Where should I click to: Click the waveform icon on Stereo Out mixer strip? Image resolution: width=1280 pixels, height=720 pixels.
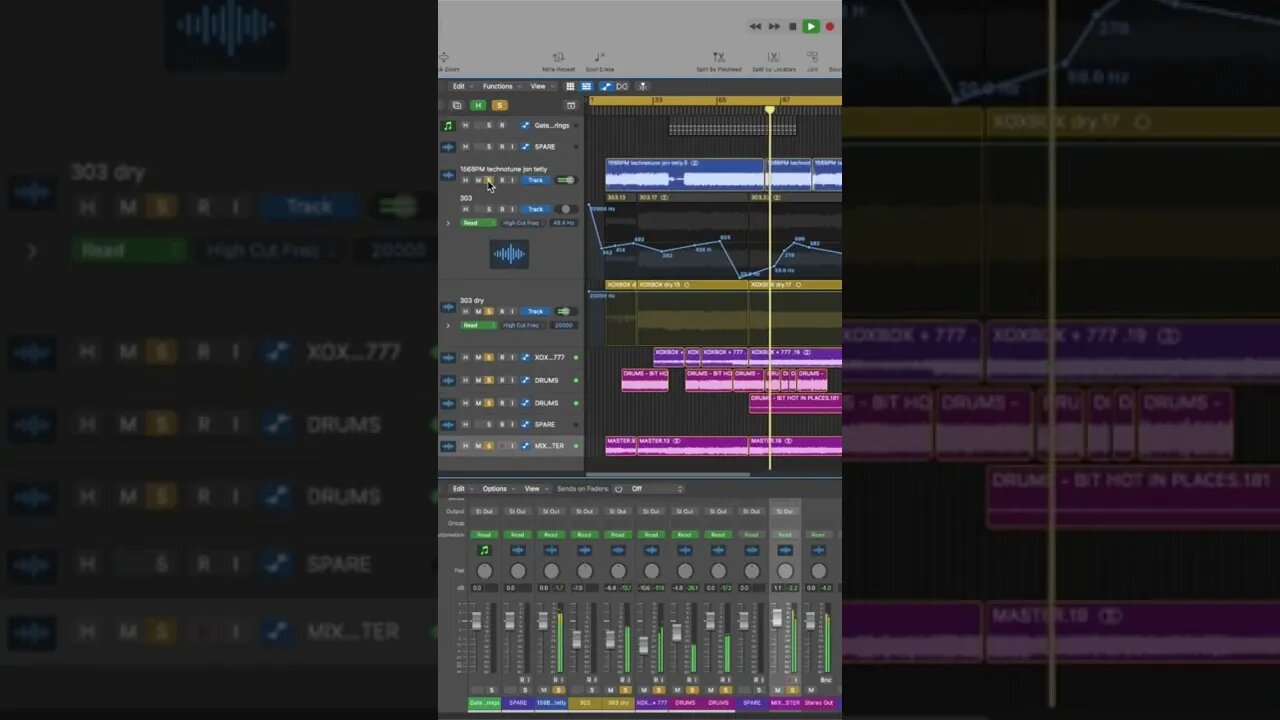click(818, 550)
